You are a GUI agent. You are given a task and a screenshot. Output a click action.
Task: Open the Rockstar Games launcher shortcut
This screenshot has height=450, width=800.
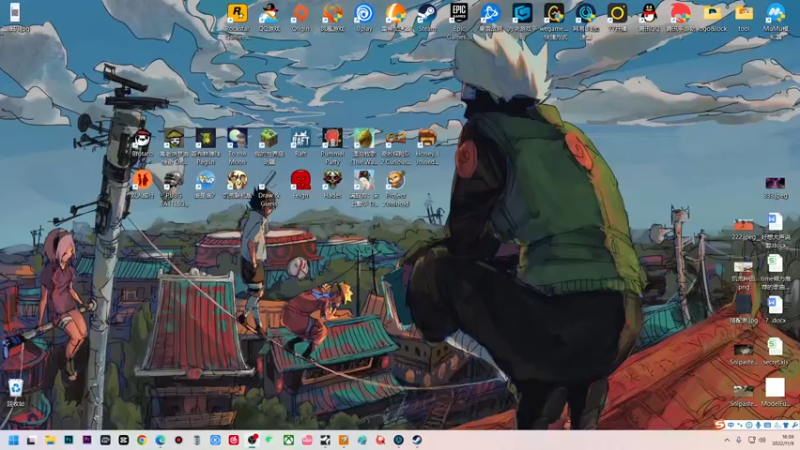click(x=237, y=14)
